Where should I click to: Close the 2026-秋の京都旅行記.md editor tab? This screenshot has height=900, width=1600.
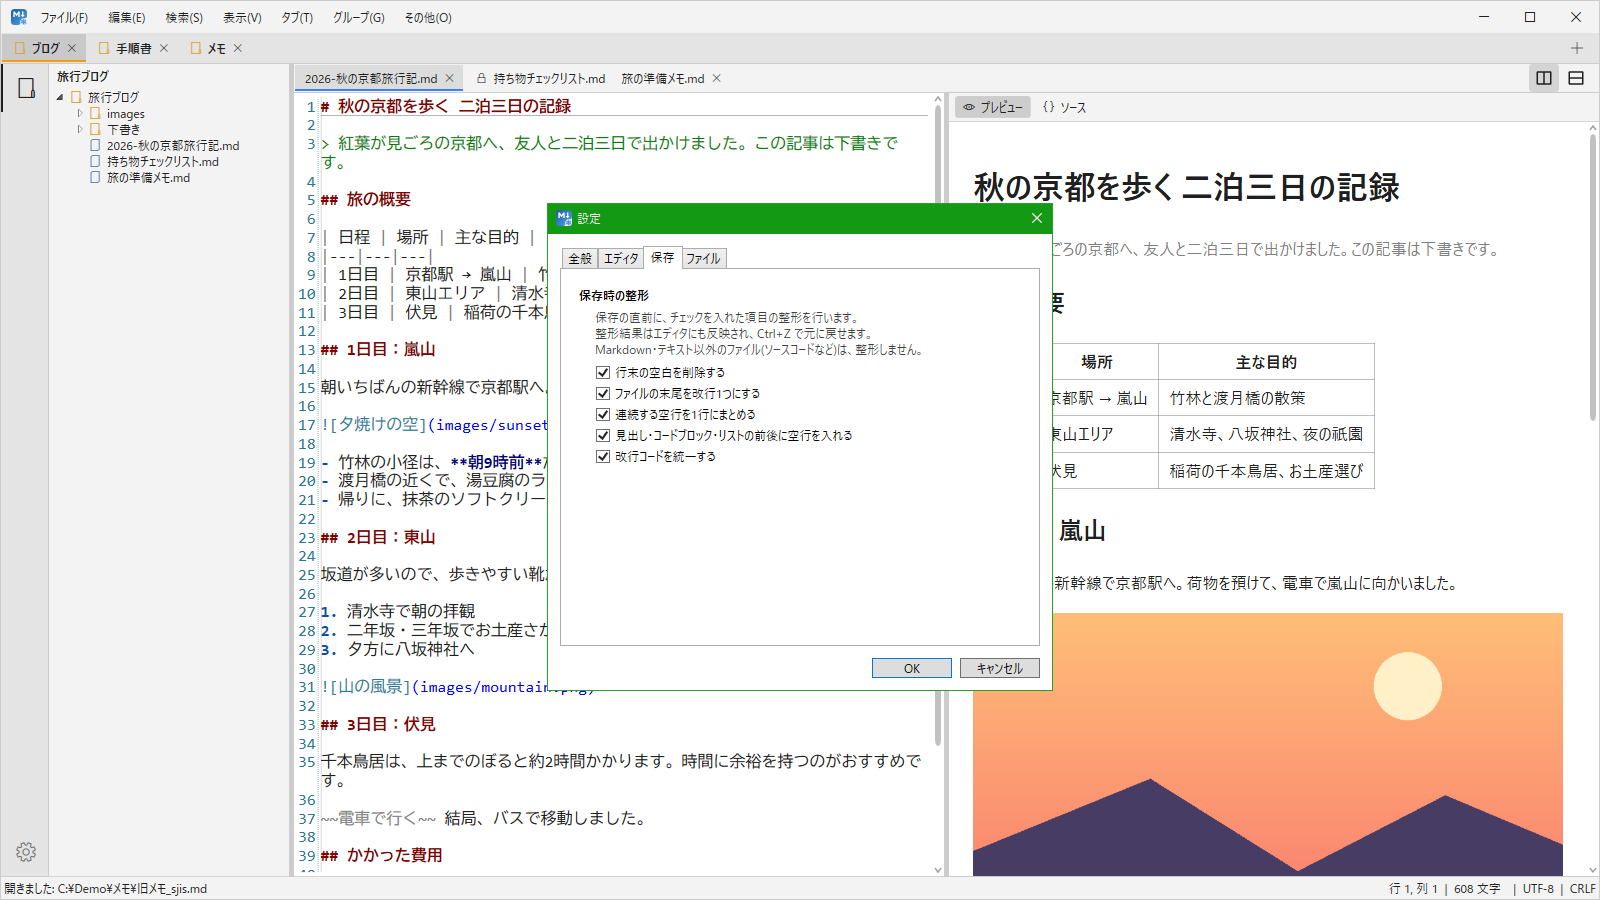[x=450, y=78]
